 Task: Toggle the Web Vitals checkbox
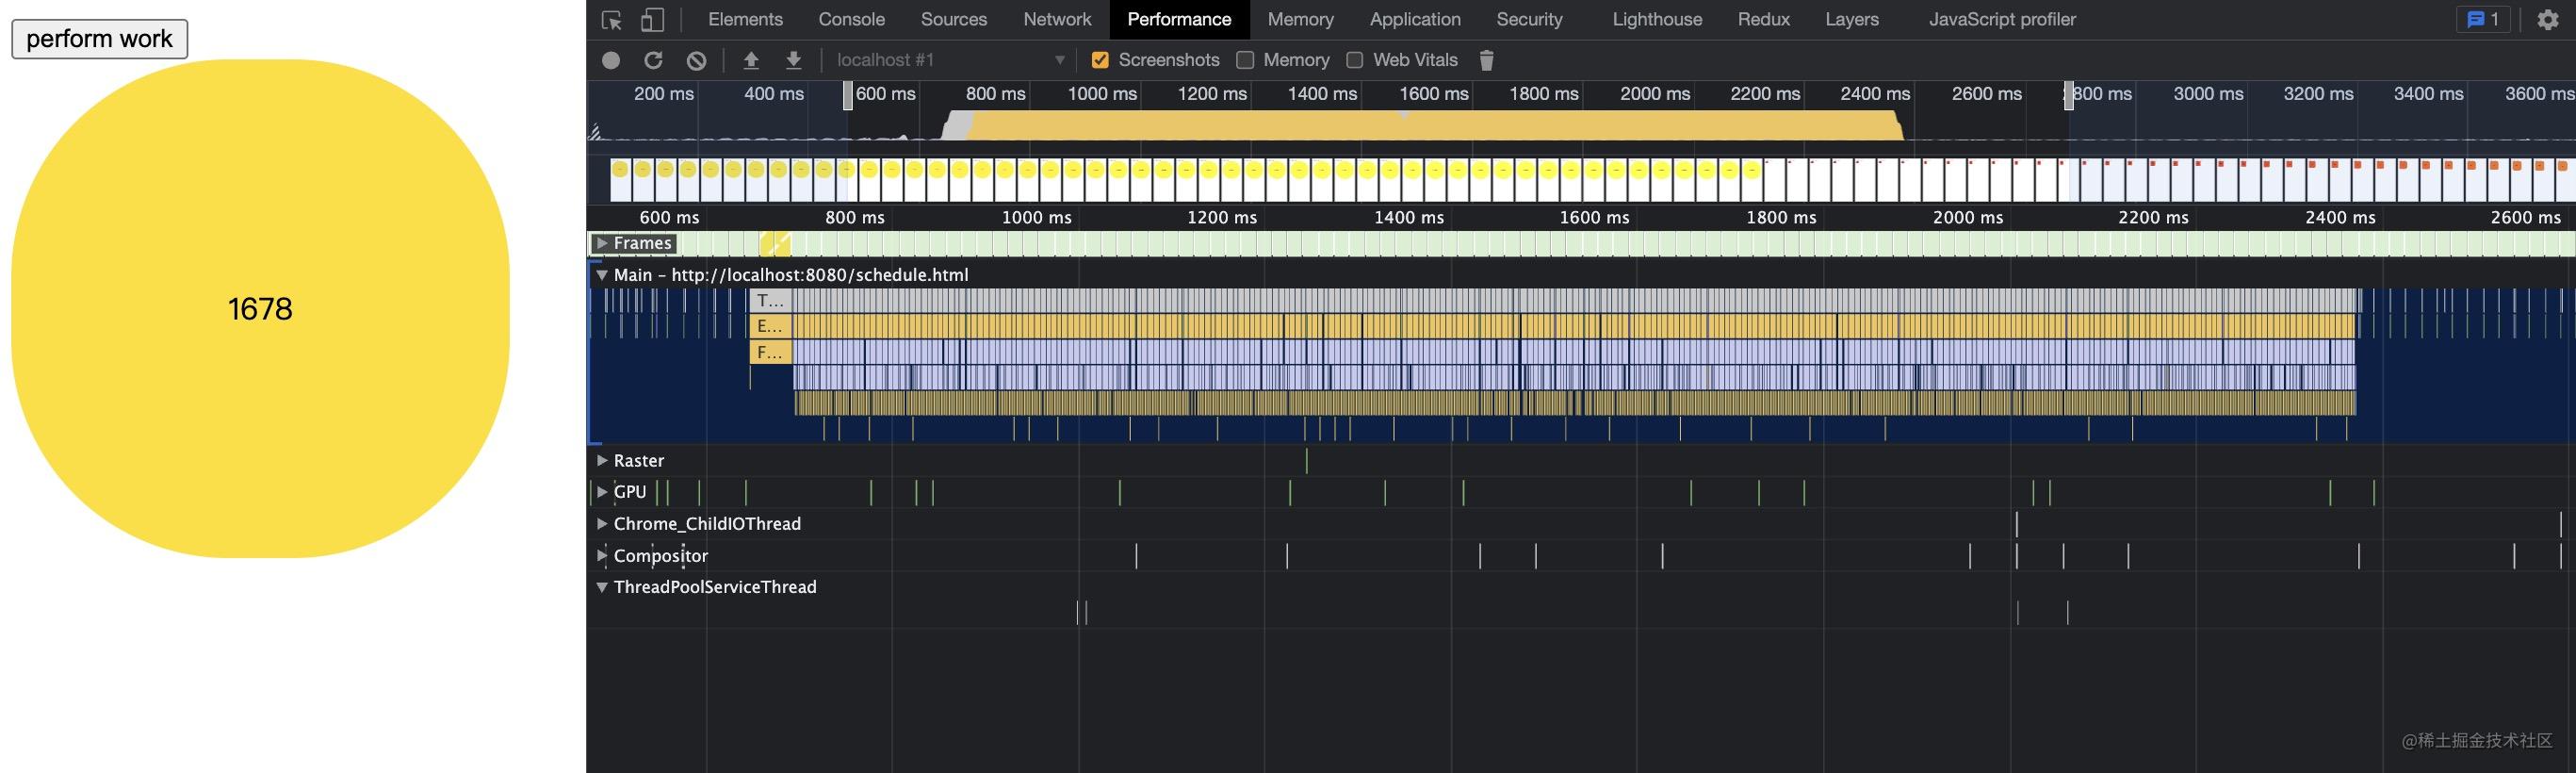coord(1354,60)
